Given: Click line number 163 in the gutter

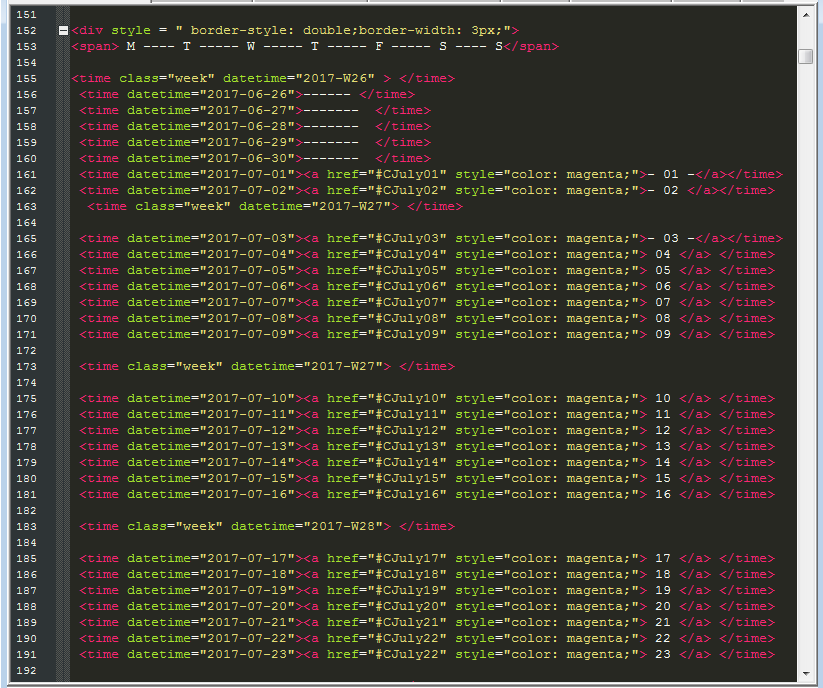Looking at the screenshot, I should [x=26, y=207].
